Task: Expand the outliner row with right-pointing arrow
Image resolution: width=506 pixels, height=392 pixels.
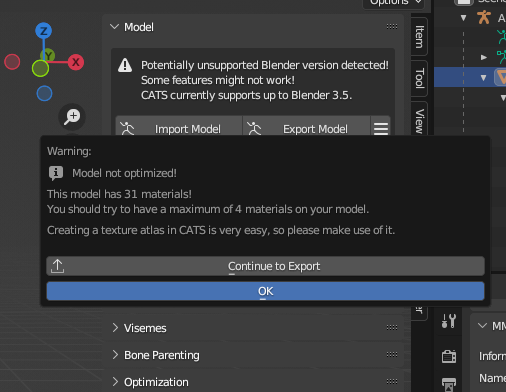Action: pos(484,57)
